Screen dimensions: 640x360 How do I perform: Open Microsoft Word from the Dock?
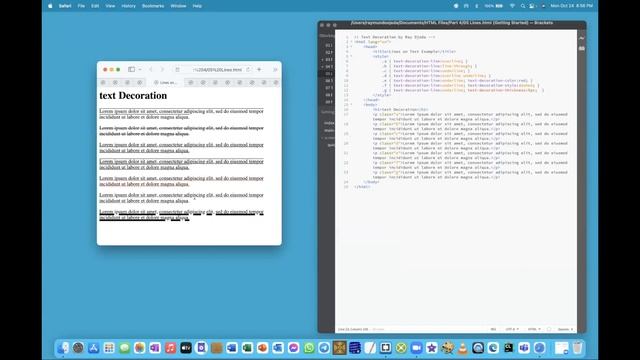pyautogui.click(x=232, y=348)
